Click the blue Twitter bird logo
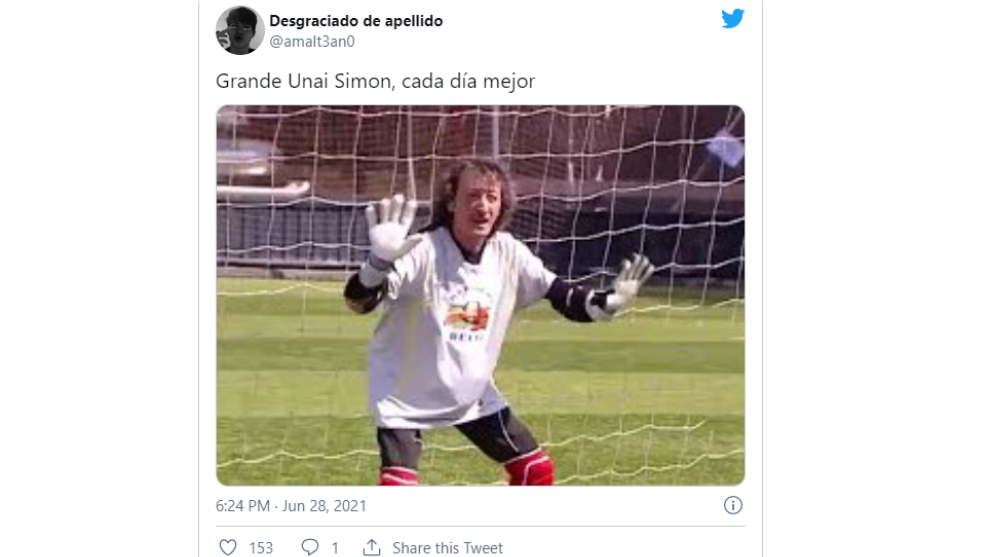Image resolution: width=990 pixels, height=557 pixels. click(x=732, y=18)
